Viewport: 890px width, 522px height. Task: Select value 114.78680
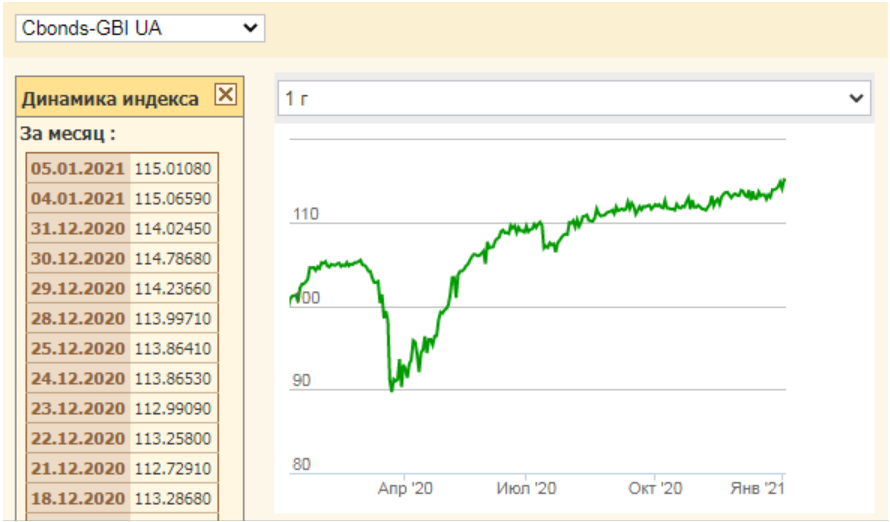pyautogui.click(x=173, y=259)
